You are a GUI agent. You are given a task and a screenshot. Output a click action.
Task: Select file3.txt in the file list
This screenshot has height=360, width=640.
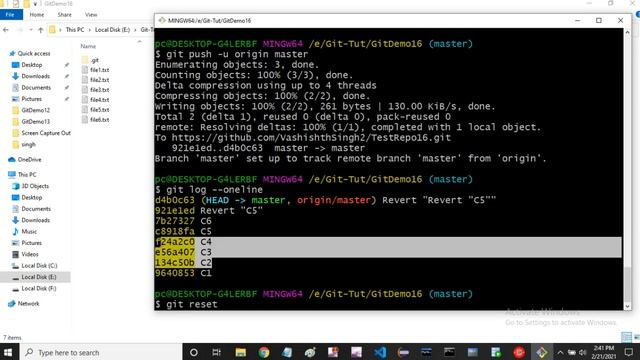96,90
